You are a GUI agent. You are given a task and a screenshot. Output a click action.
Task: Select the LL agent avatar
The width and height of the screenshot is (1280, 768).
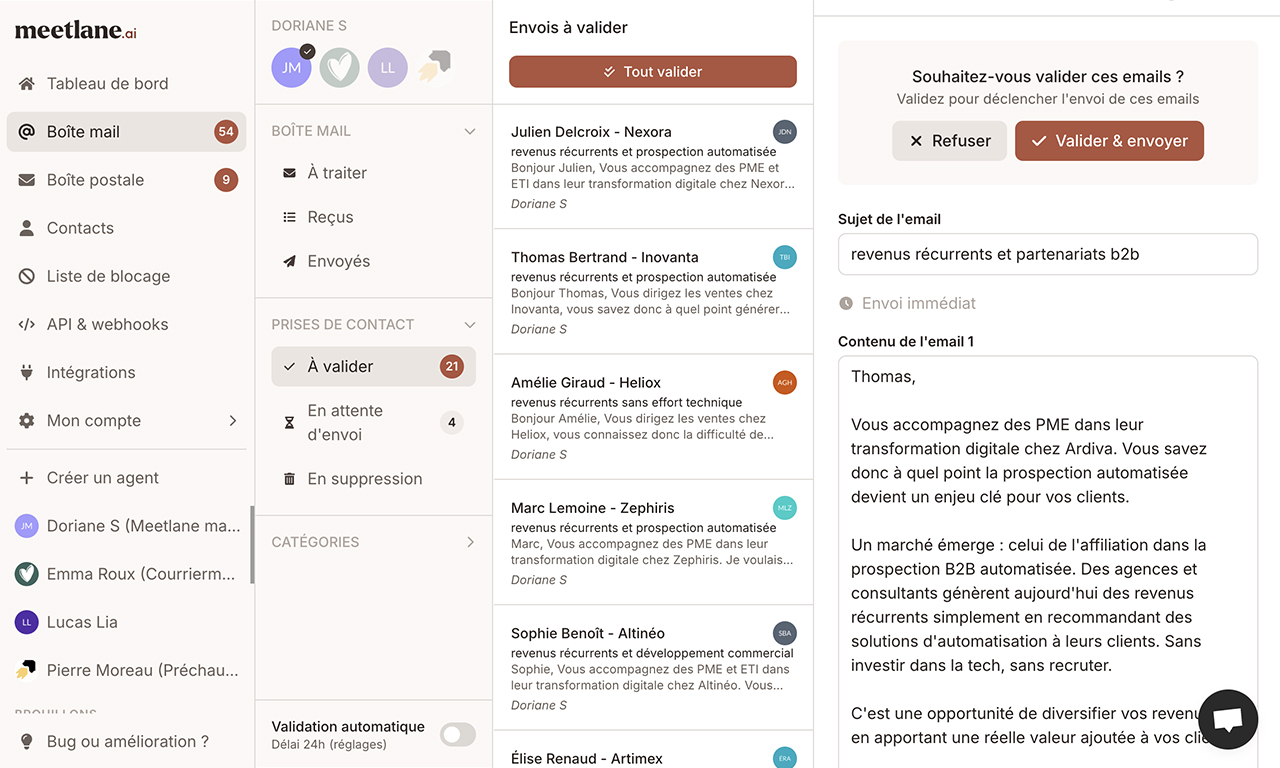coord(387,68)
